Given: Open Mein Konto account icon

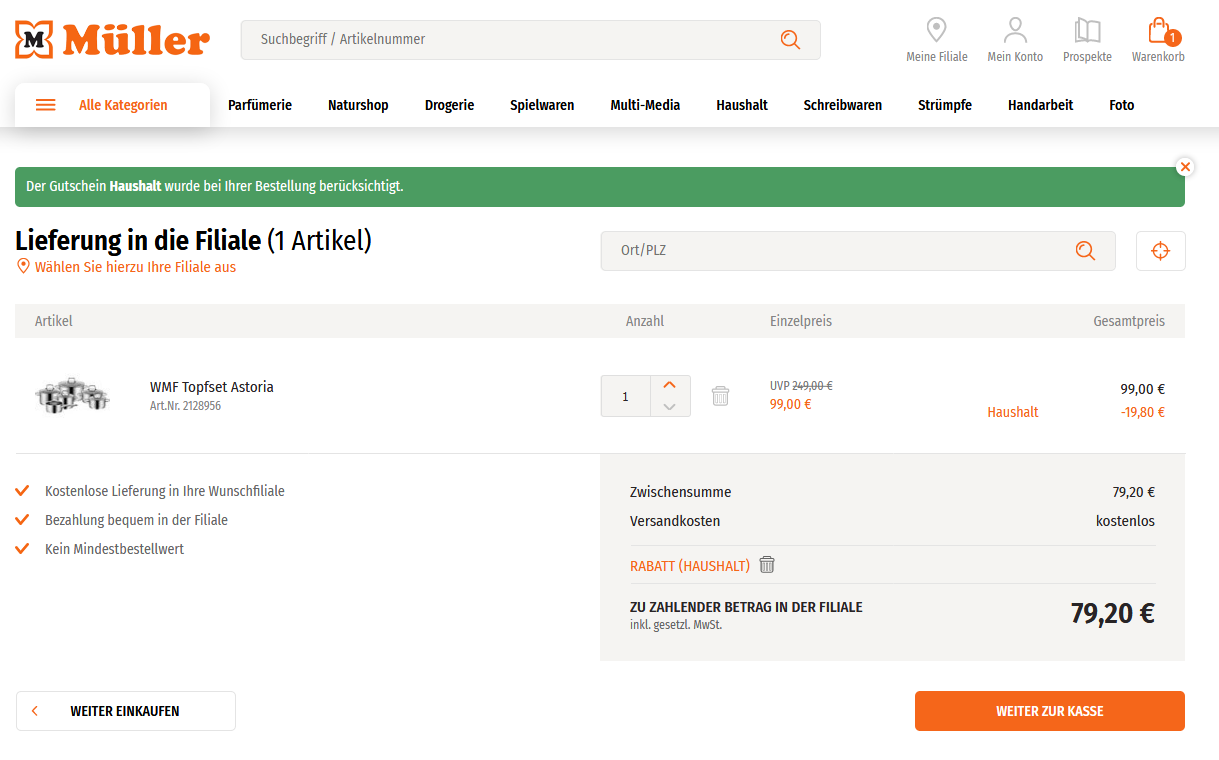Looking at the screenshot, I should point(1015,40).
